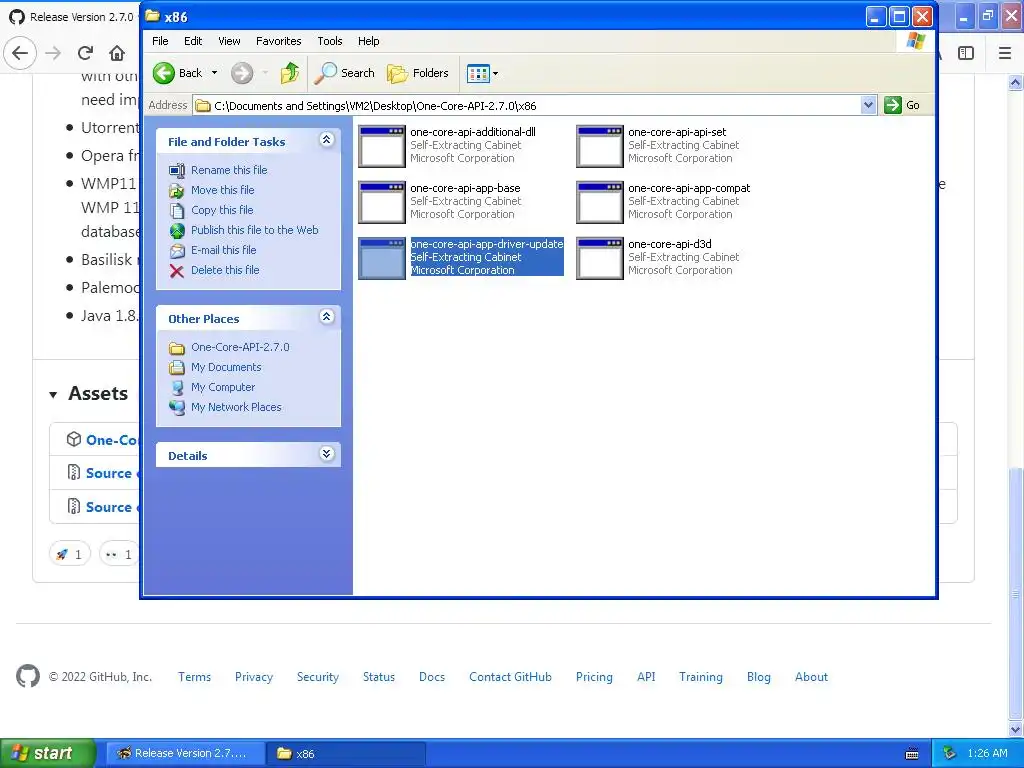Click the x86 taskbar button
Image resolution: width=1024 pixels, height=768 pixels.
pos(346,754)
